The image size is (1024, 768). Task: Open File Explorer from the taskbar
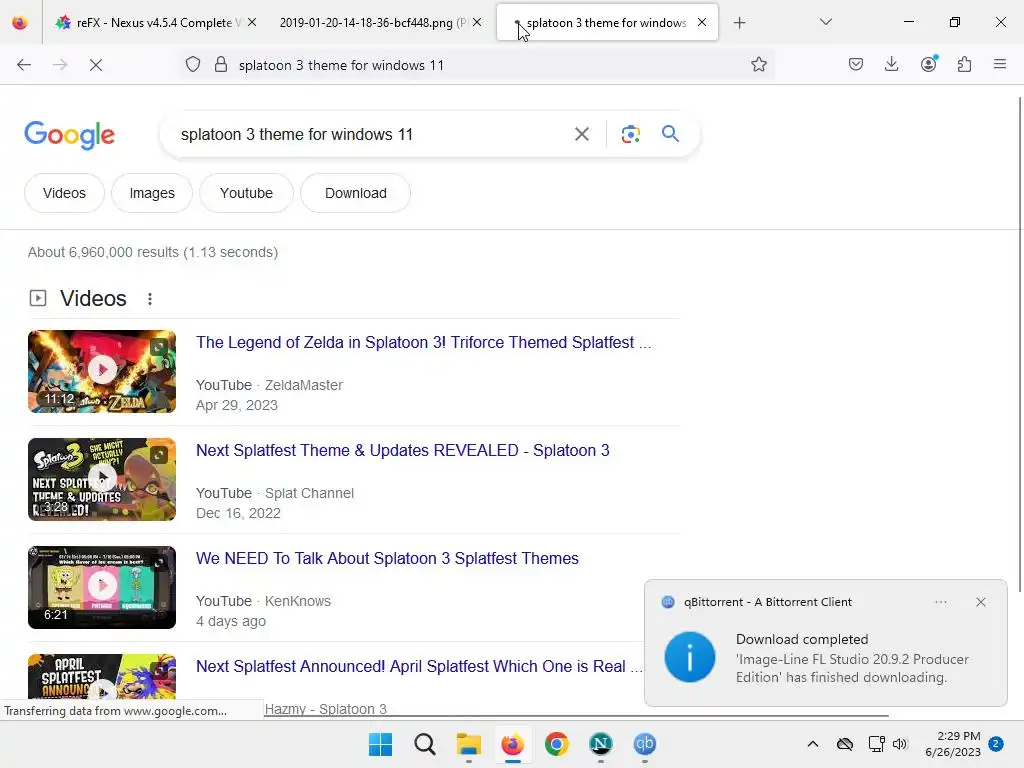(x=468, y=744)
